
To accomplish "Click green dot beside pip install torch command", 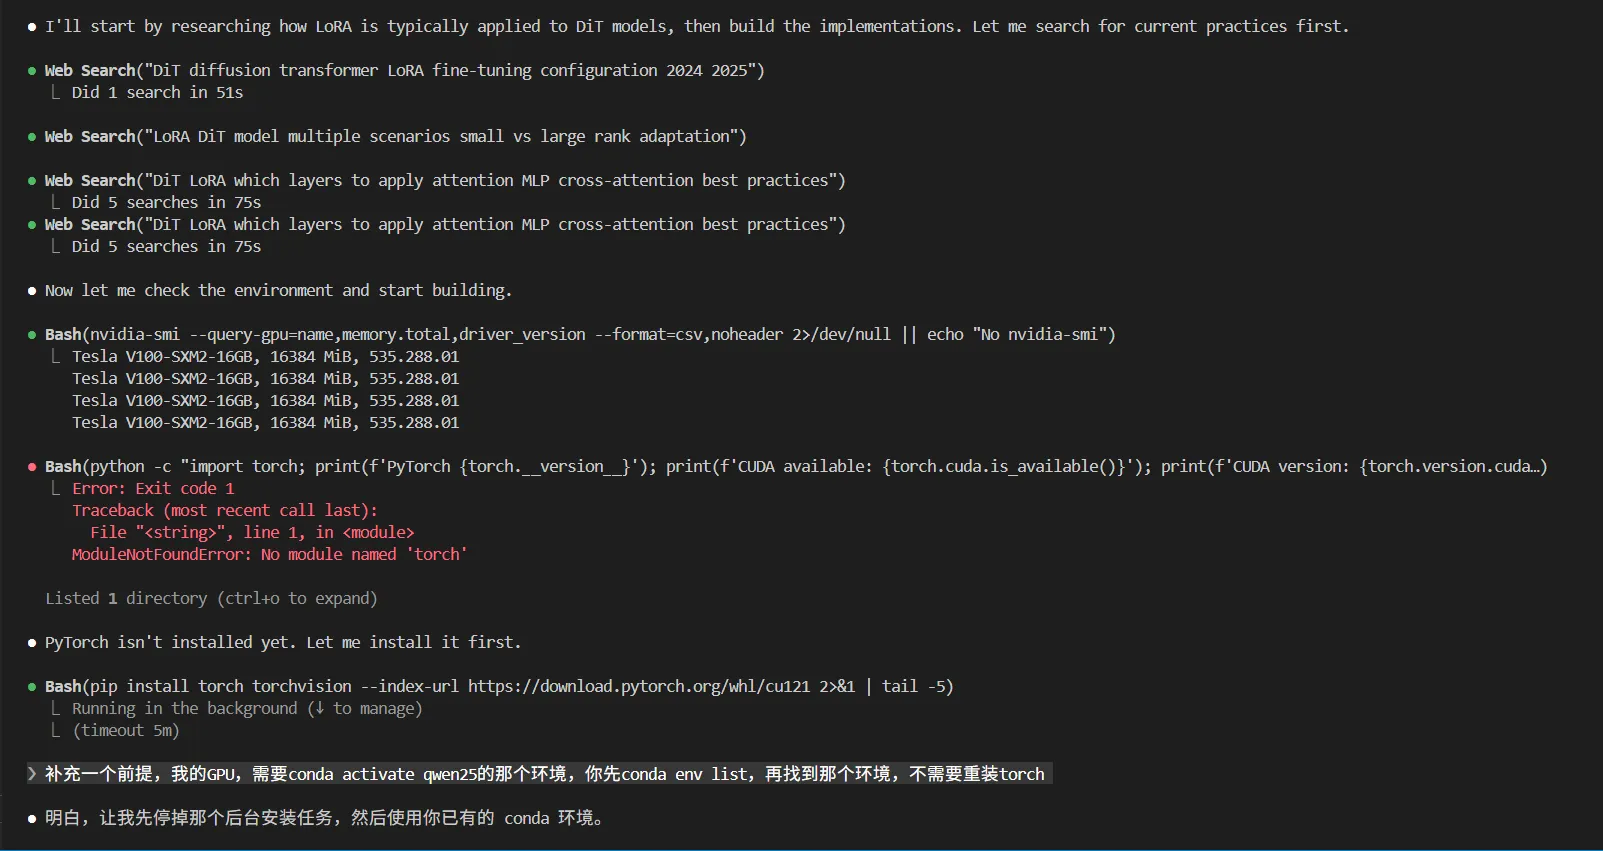I will (x=32, y=687).
